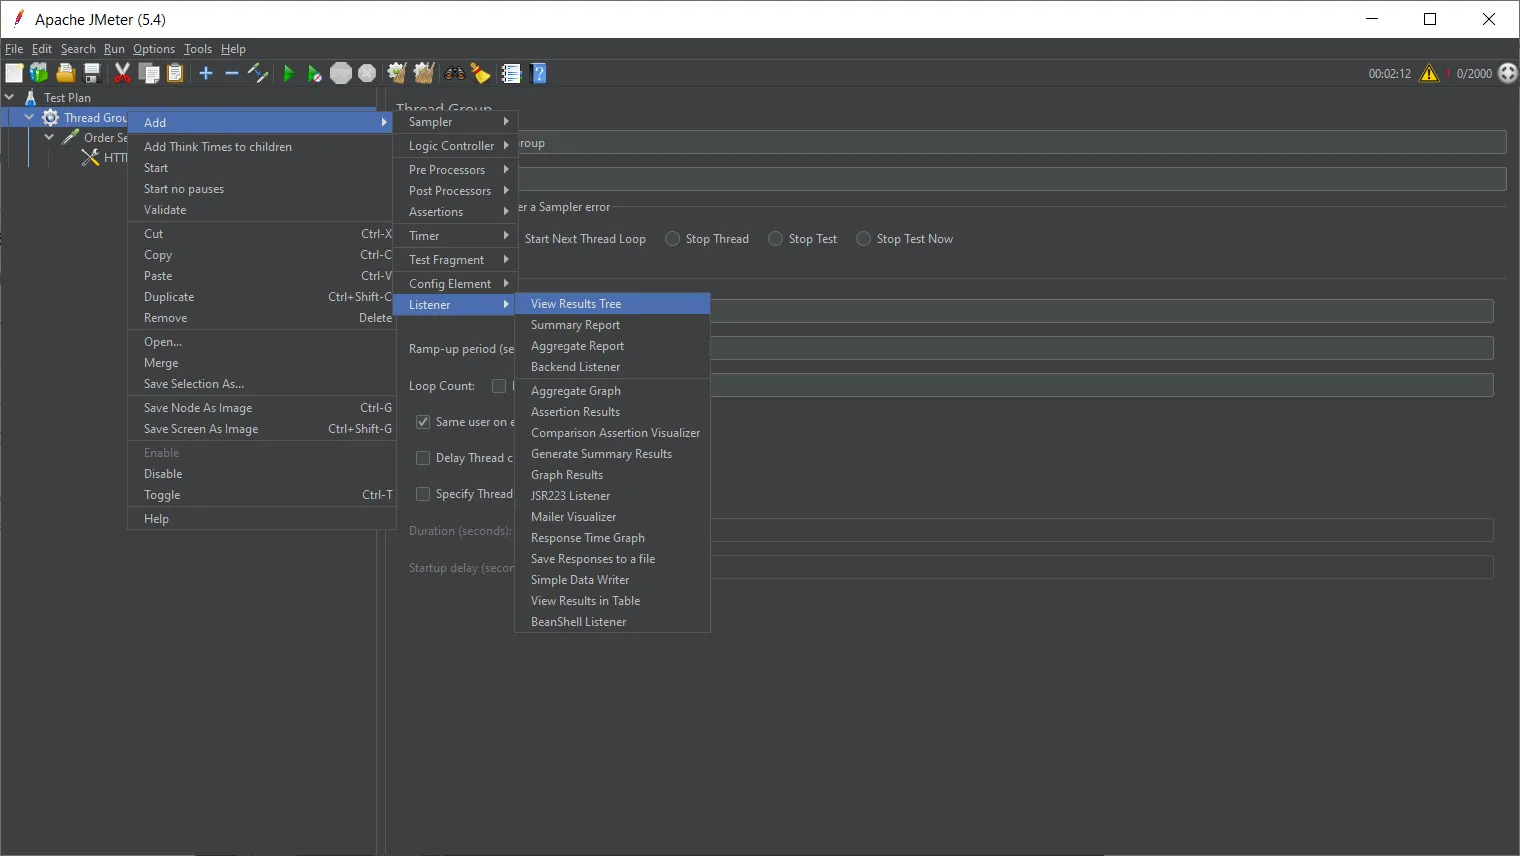Screen dimensions: 1520x856
Task: Choose View Results Tree from the Listener submenu
Action: click(x=612, y=304)
